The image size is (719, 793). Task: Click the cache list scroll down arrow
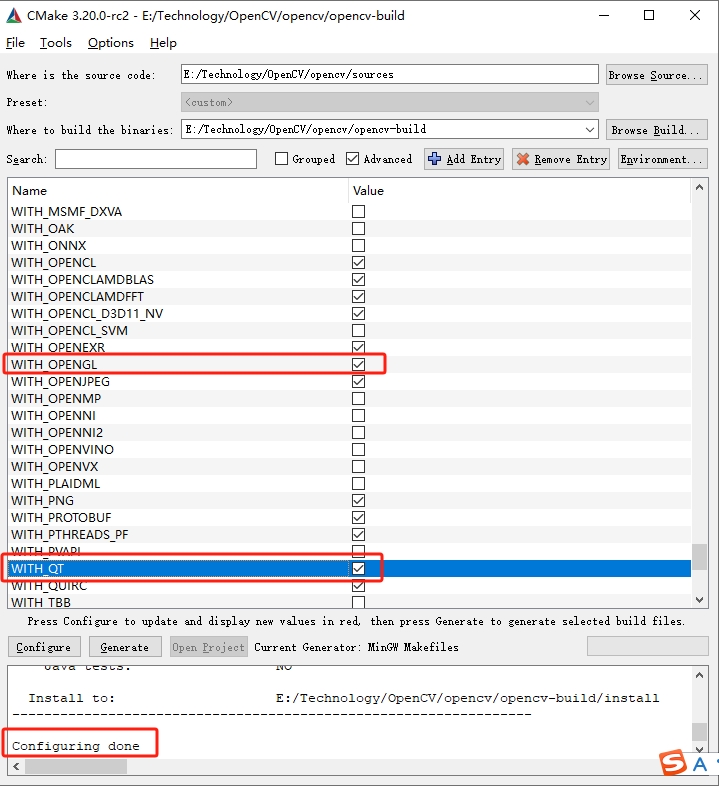point(699,600)
